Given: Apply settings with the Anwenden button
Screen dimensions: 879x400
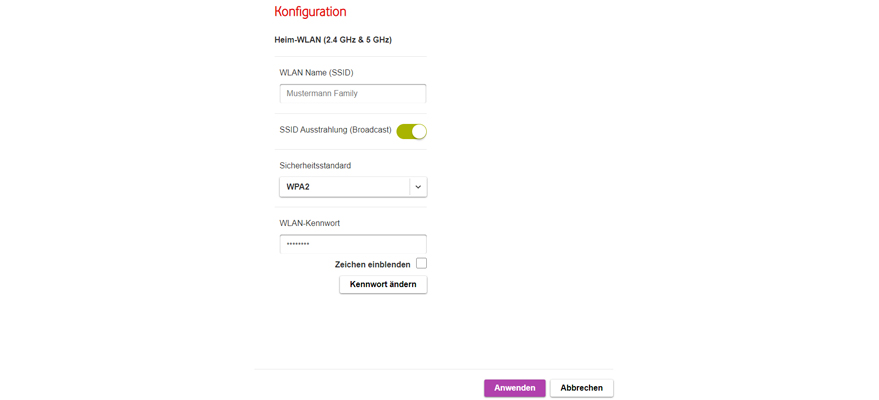Looking at the screenshot, I should 514,388.
